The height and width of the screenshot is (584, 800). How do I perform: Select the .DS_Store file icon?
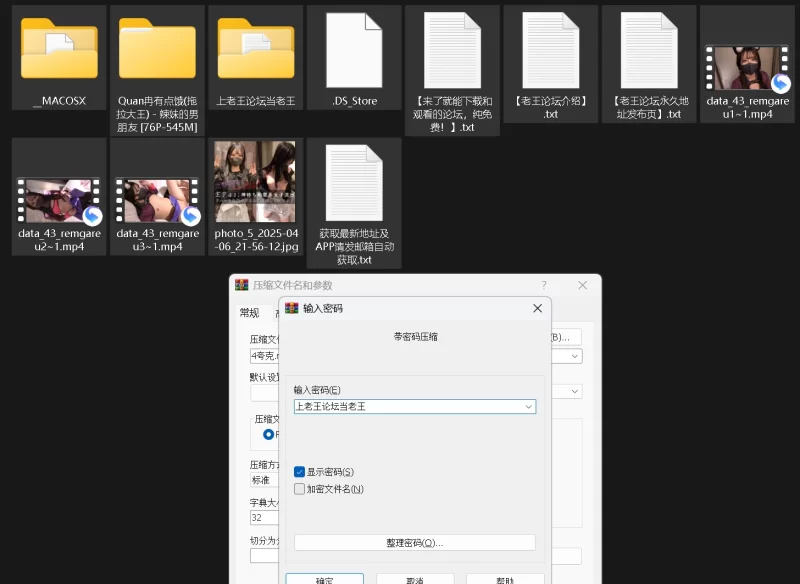click(354, 50)
